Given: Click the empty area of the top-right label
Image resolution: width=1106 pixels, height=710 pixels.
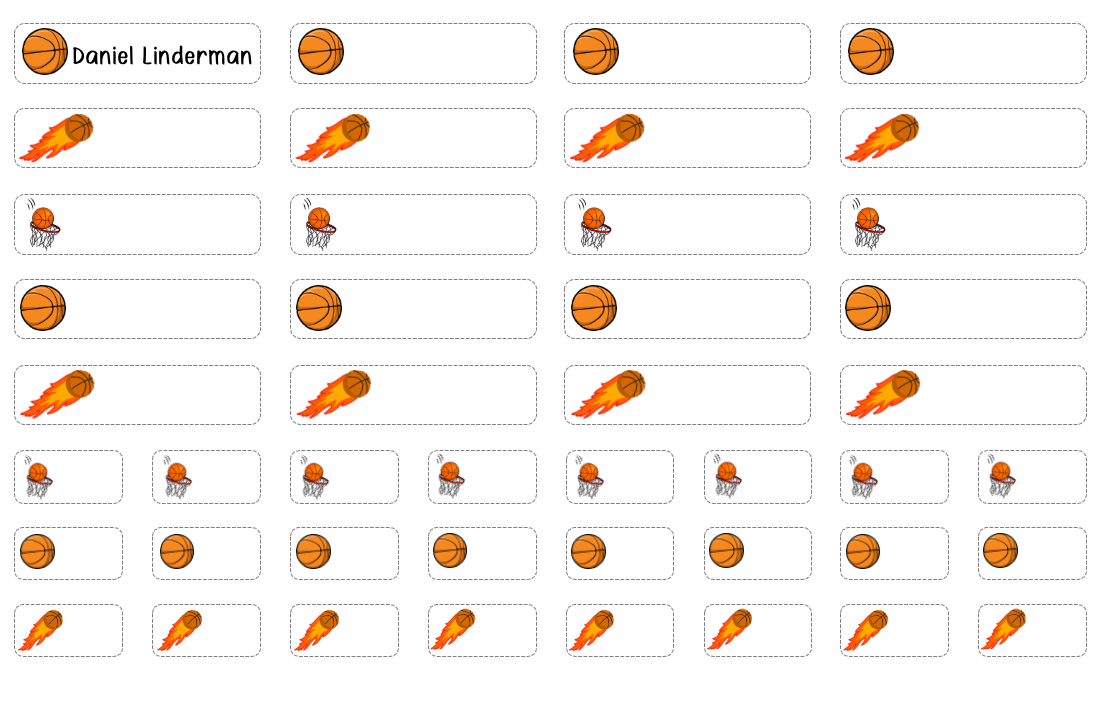Looking at the screenshot, I should point(990,53).
